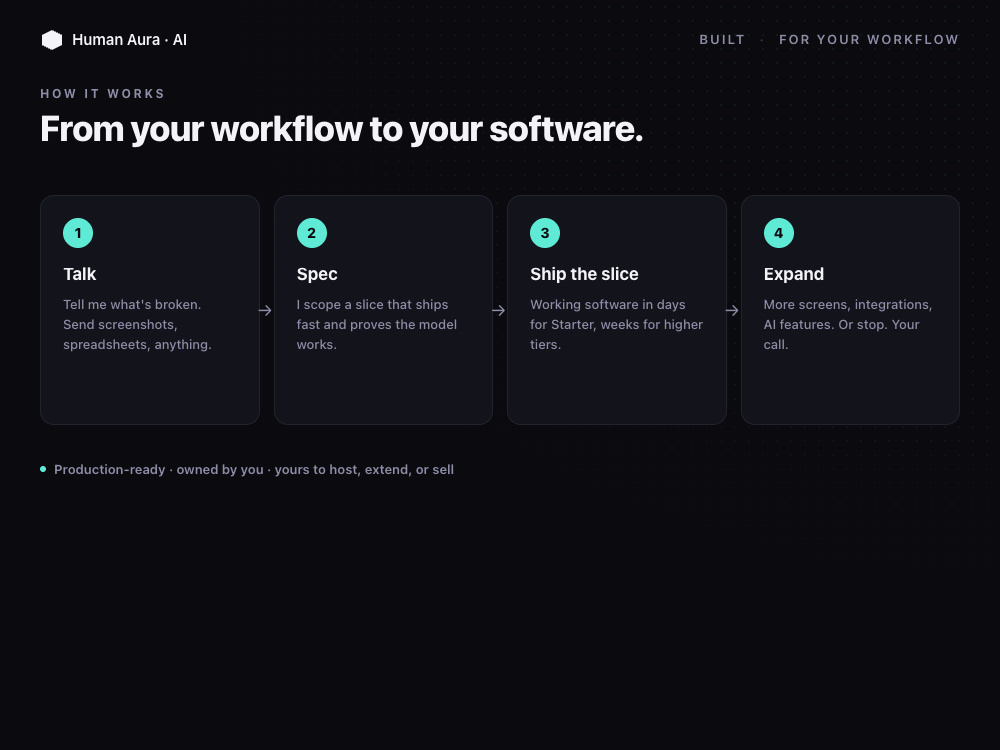Click the teal dot before Production-ready
The width and height of the screenshot is (1000, 750).
43,469
